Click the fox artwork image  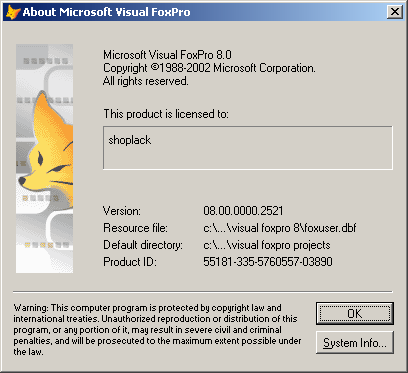(44, 158)
